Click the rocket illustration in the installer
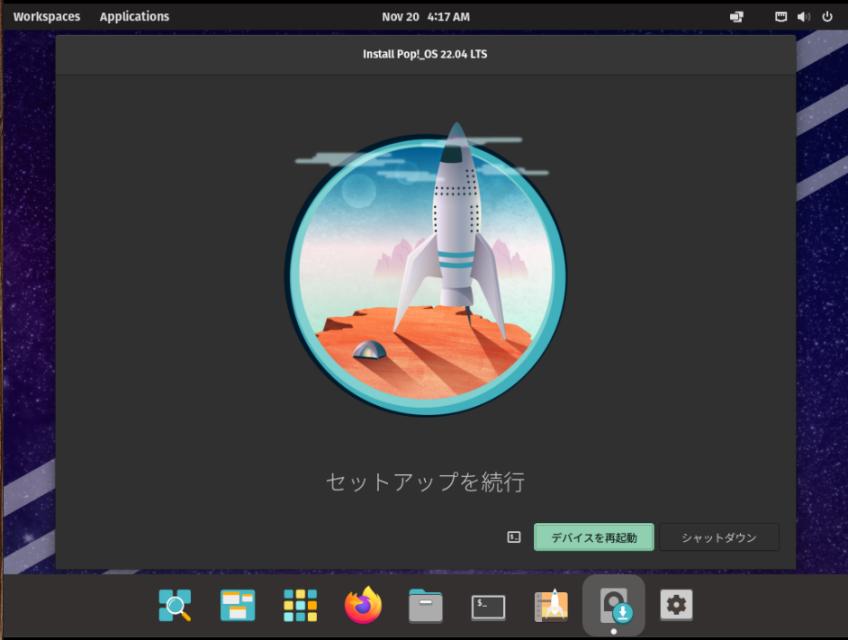 [426, 269]
